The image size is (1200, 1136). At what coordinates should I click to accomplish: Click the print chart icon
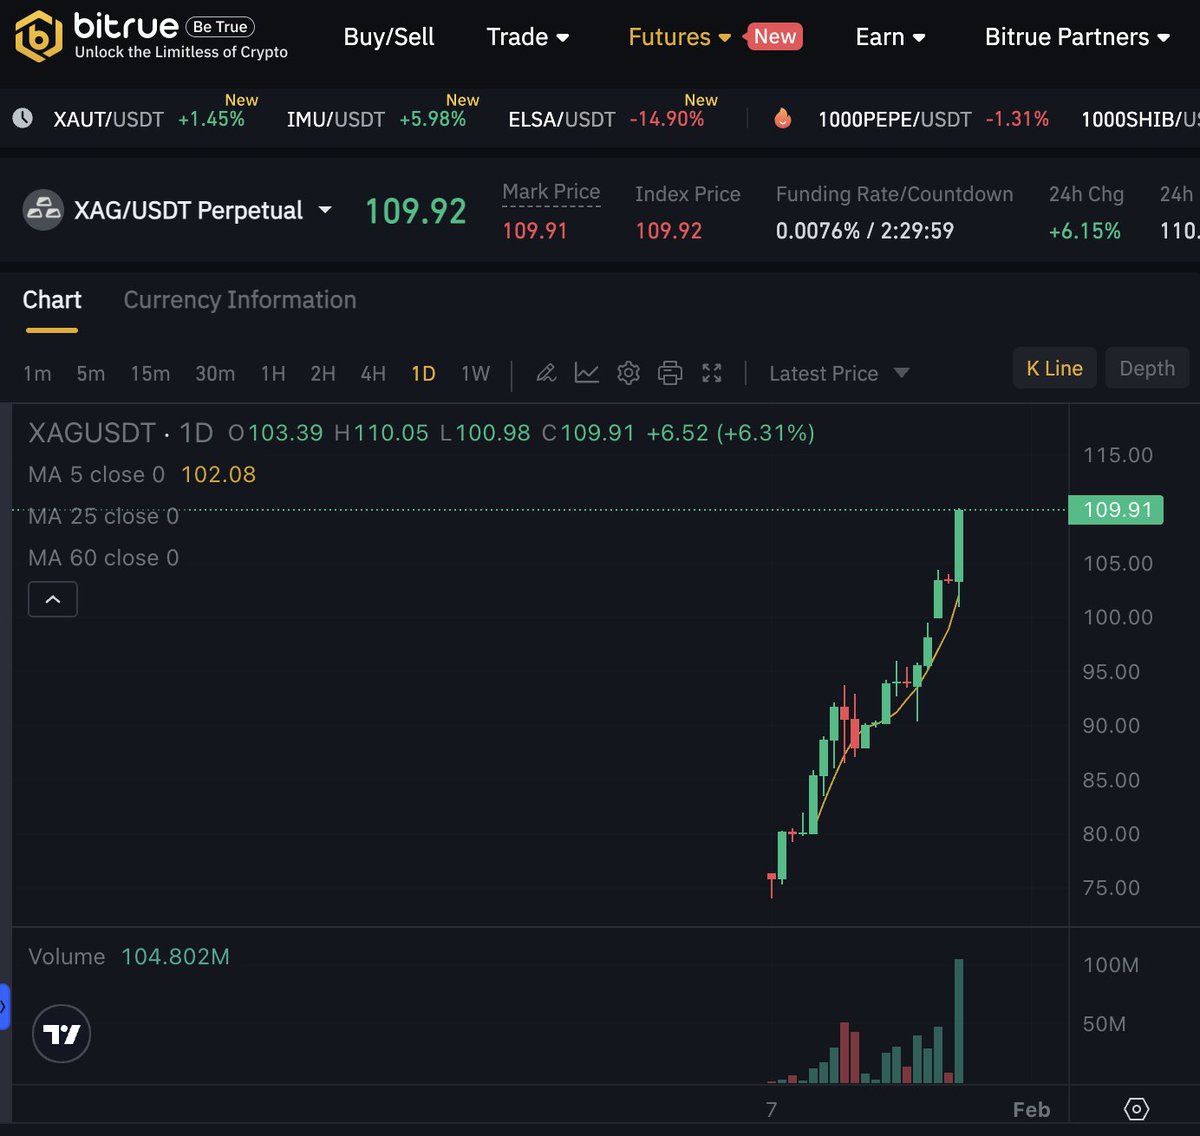(670, 372)
